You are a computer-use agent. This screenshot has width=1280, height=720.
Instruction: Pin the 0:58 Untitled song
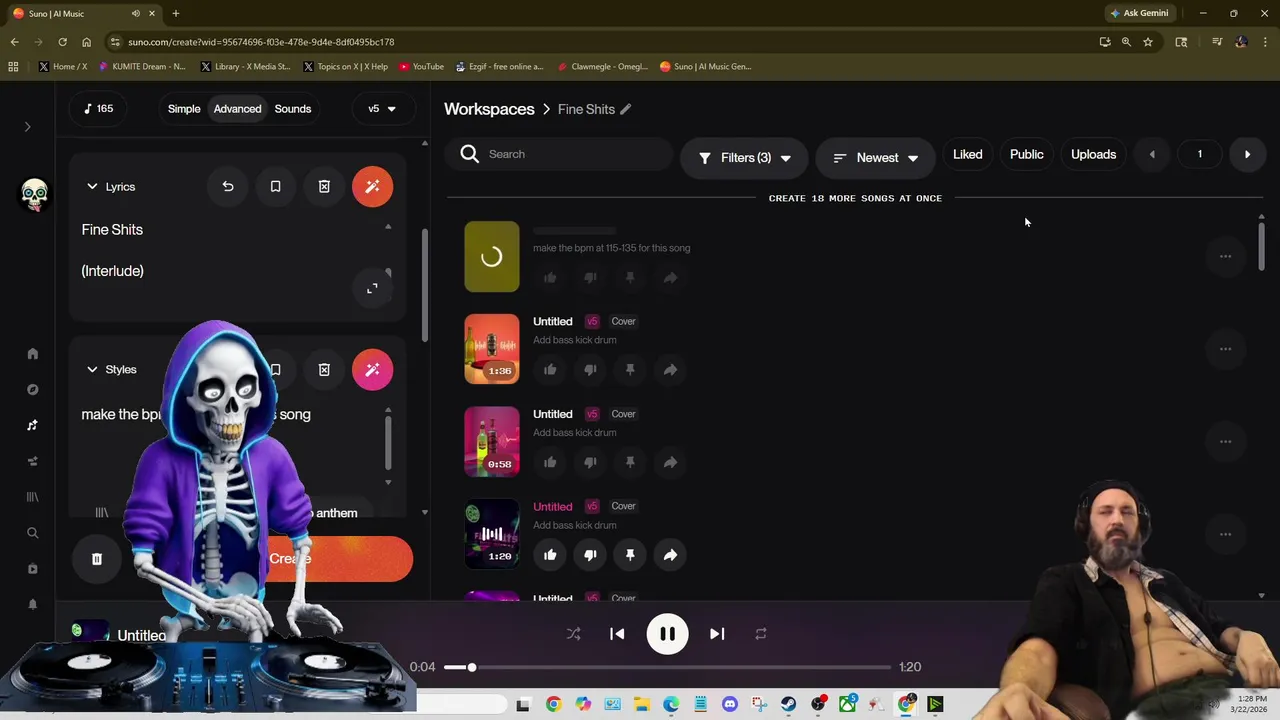coord(630,462)
